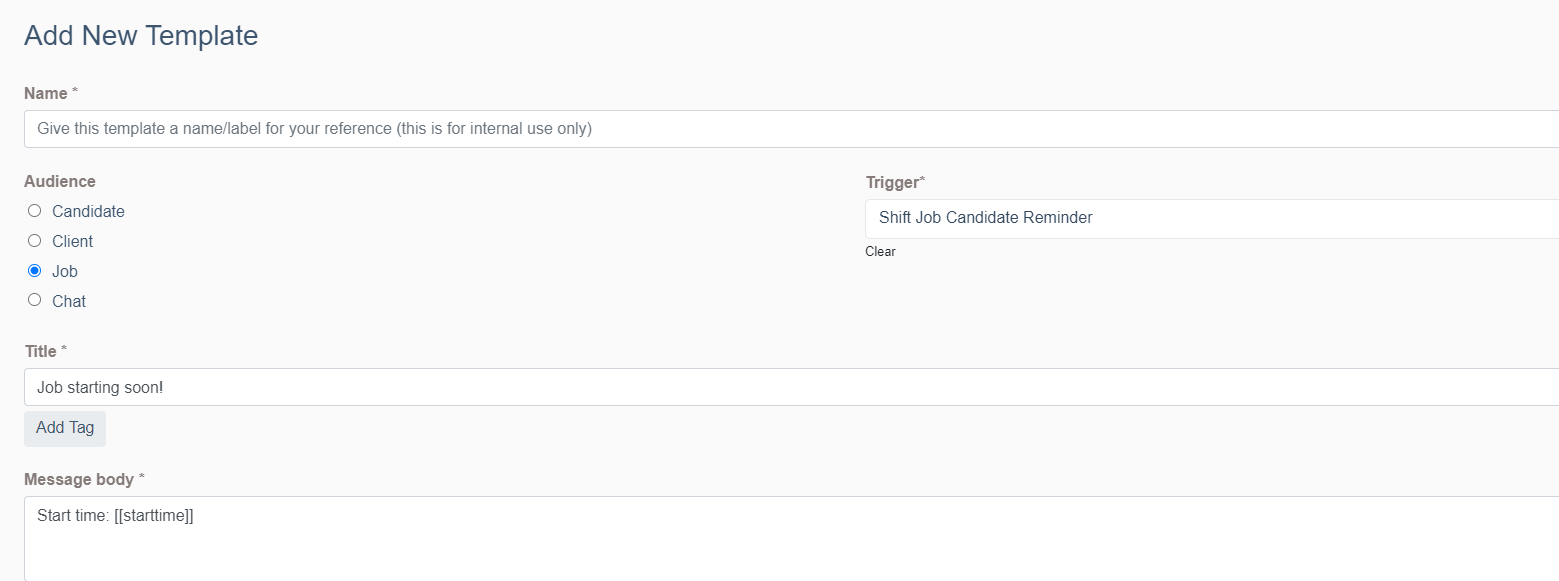Viewport: 1559px width, 581px height.
Task: Click inside the Message body textarea
Action: click(x=791, y=538)
